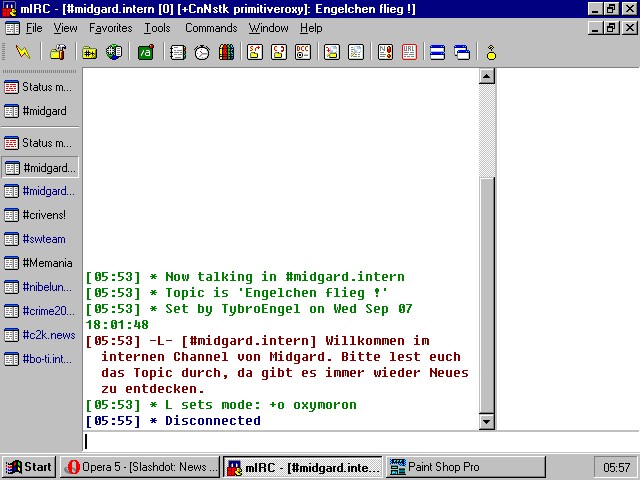Click the lightning bolt Connect icon
640x480 pixels.
(x=23, y=52)
